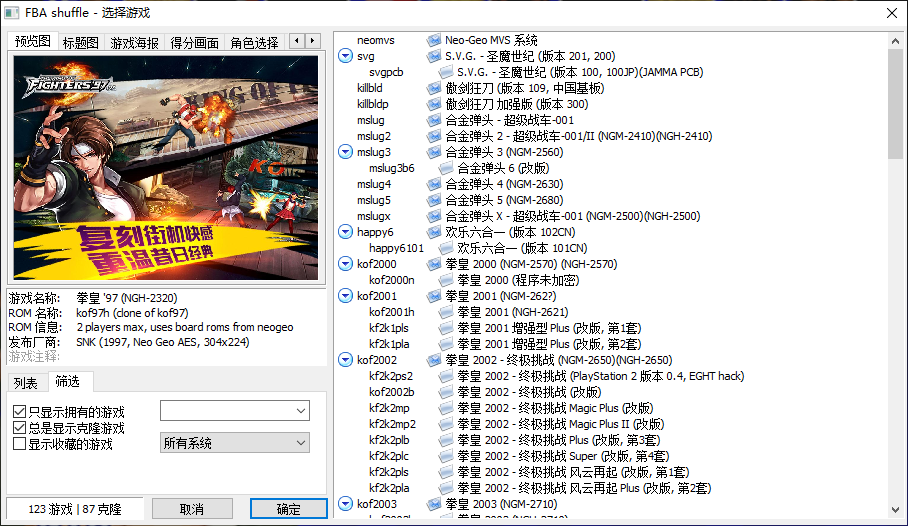The height and width of the screenshot is (526, 908).
Task: Toggle 总是显示克隆游戏 checkbox
Action: 20,428
